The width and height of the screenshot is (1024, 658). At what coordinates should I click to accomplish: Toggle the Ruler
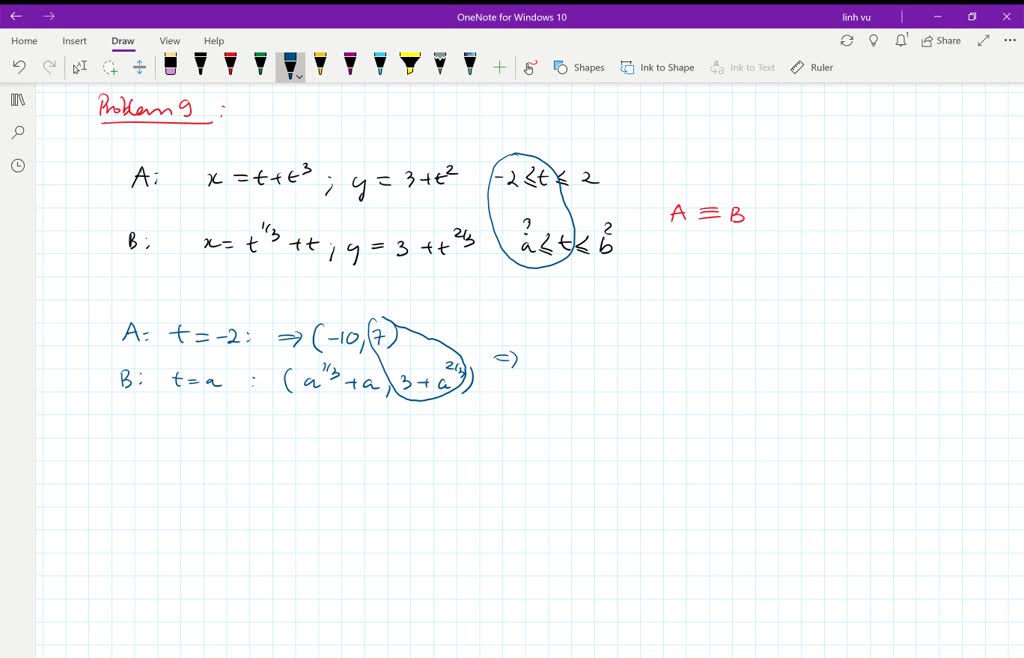pyautogui.click(x=812, y=67)
